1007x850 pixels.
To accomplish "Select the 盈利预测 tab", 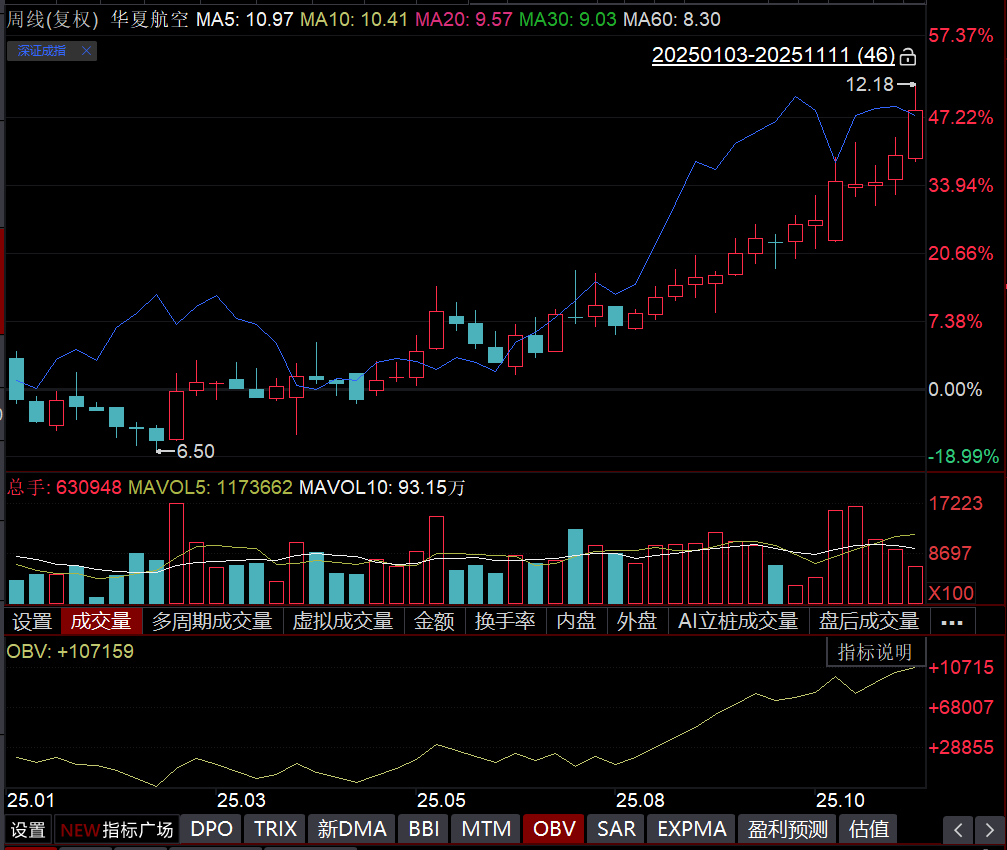I will (x=789, y=829).
